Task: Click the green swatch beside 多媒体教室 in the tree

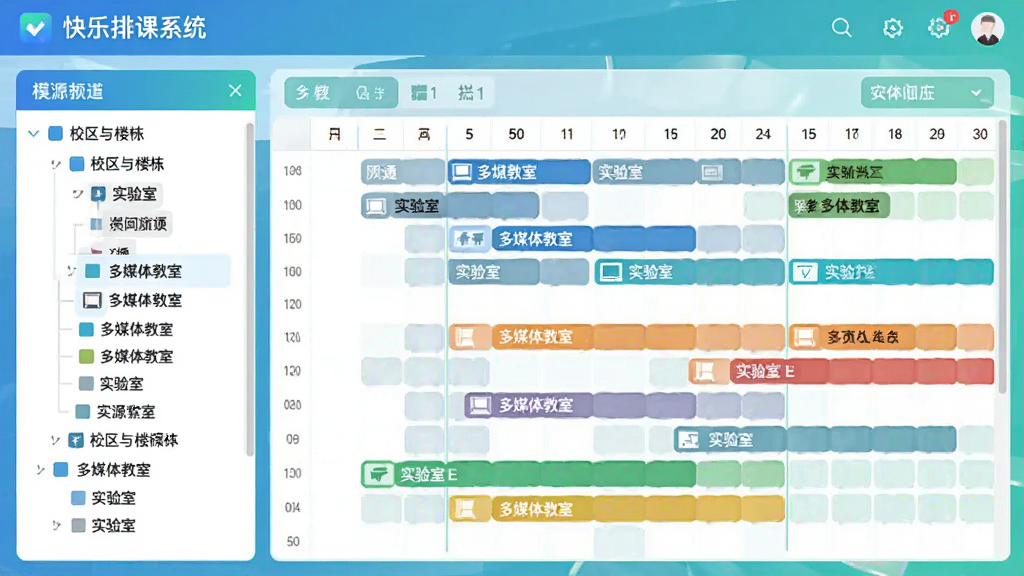Action: (x=86, y=357)
